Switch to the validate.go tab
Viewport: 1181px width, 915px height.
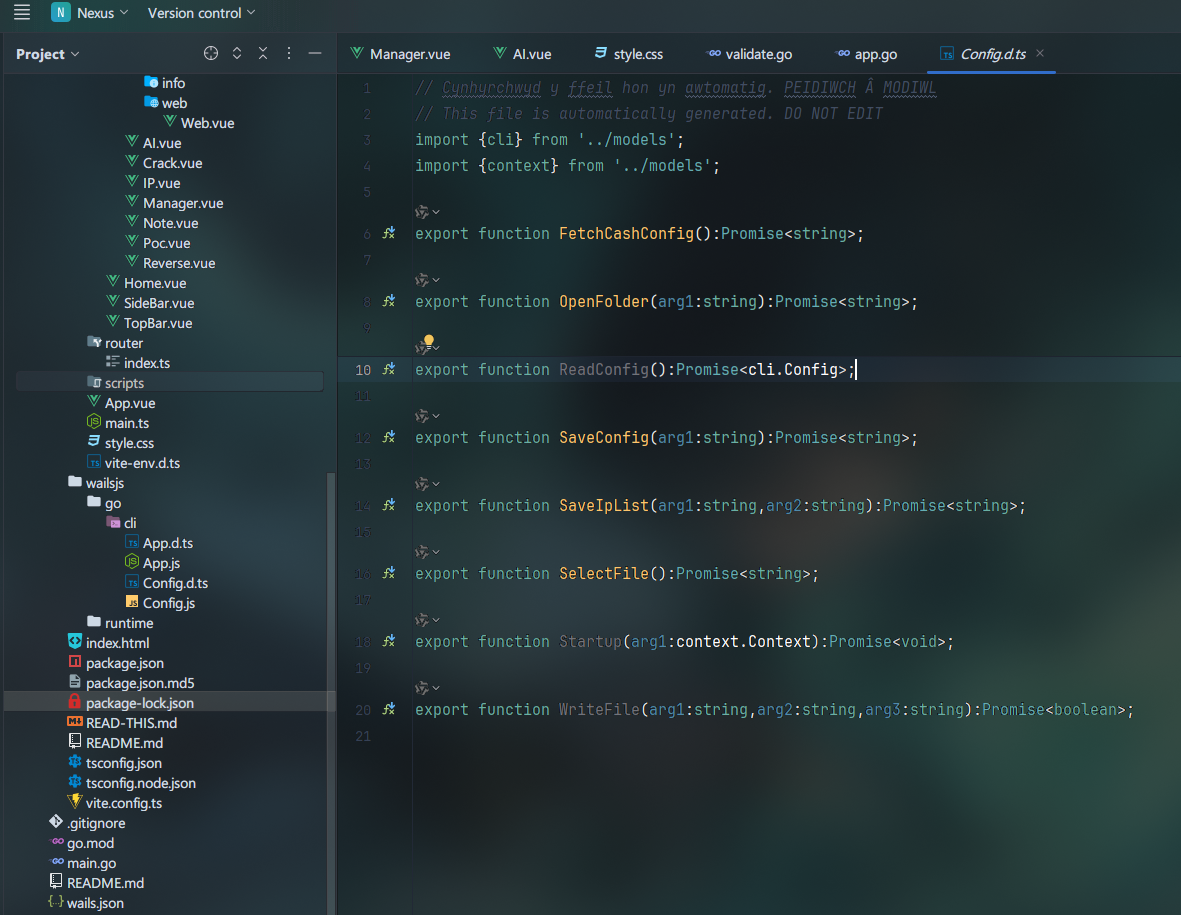(749, 54)
